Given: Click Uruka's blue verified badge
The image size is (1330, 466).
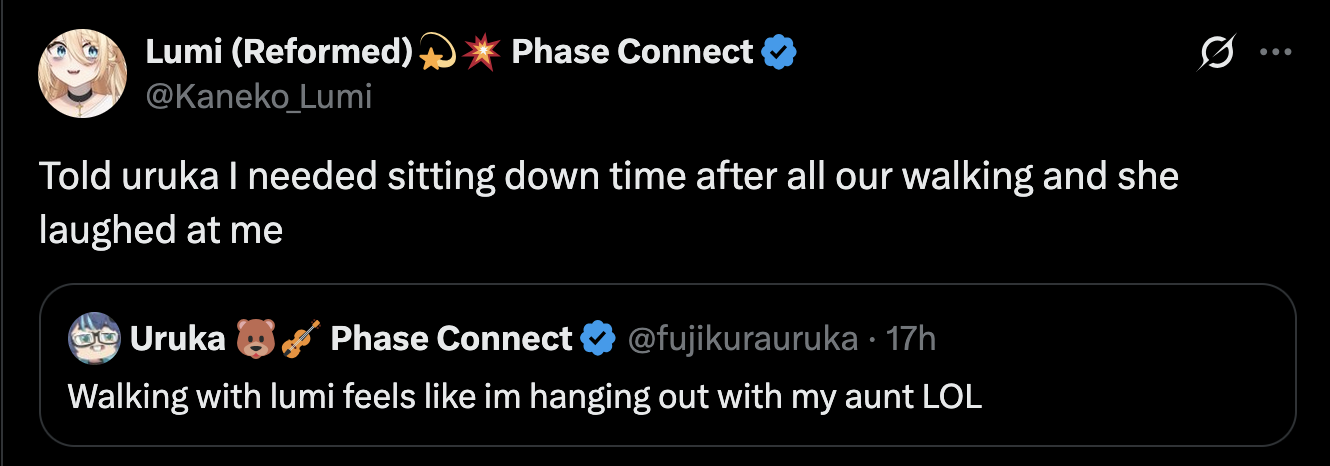Looking at the screenshot, I should (x=598, y=340).
